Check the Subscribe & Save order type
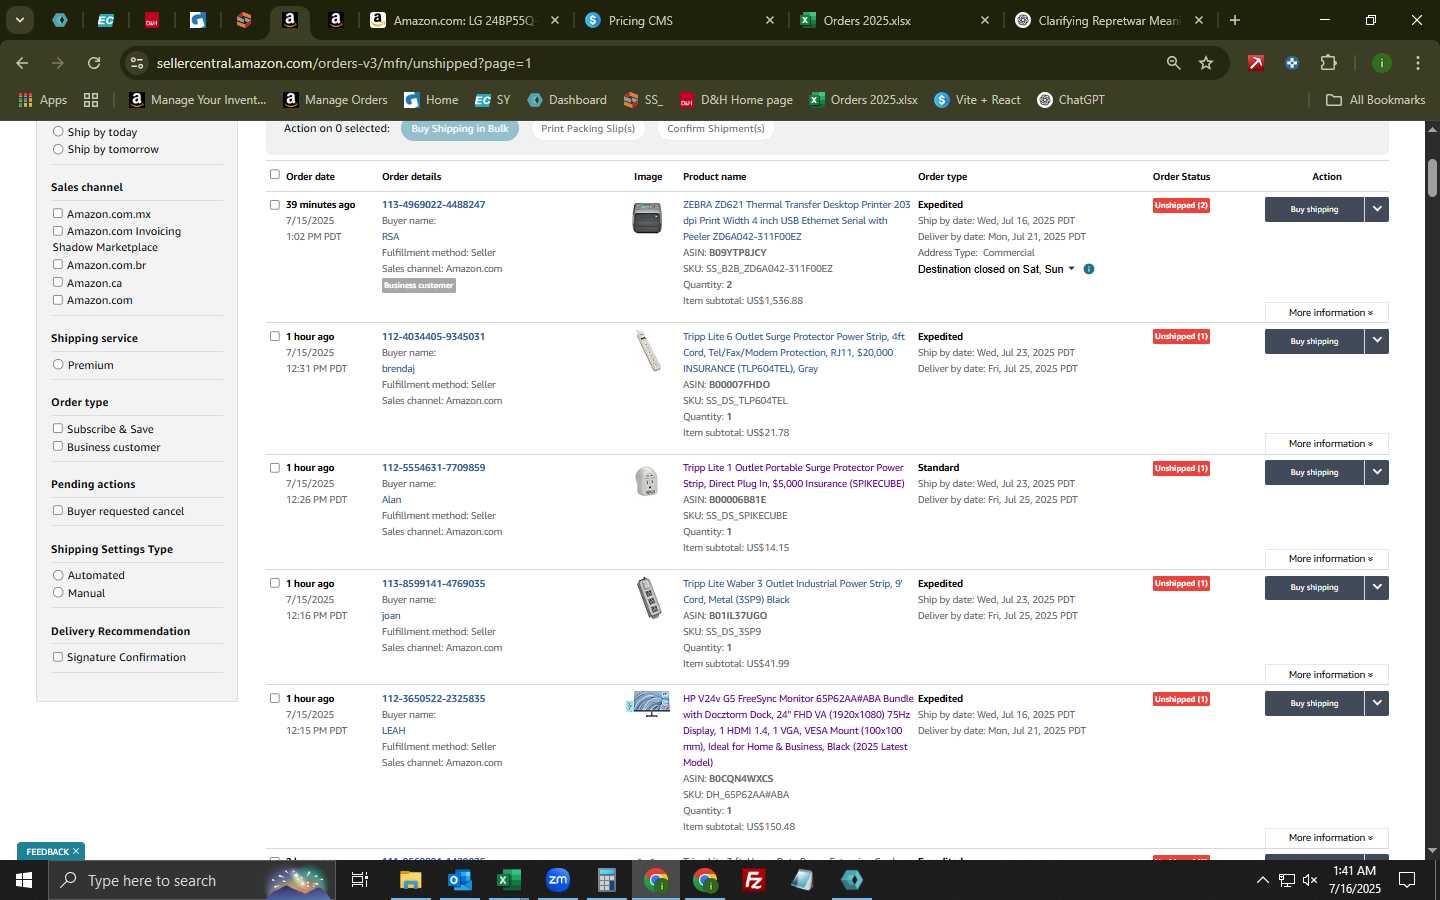Viewport: 1440px width, 900px height. pyautogui.click(x=58, y=428)
